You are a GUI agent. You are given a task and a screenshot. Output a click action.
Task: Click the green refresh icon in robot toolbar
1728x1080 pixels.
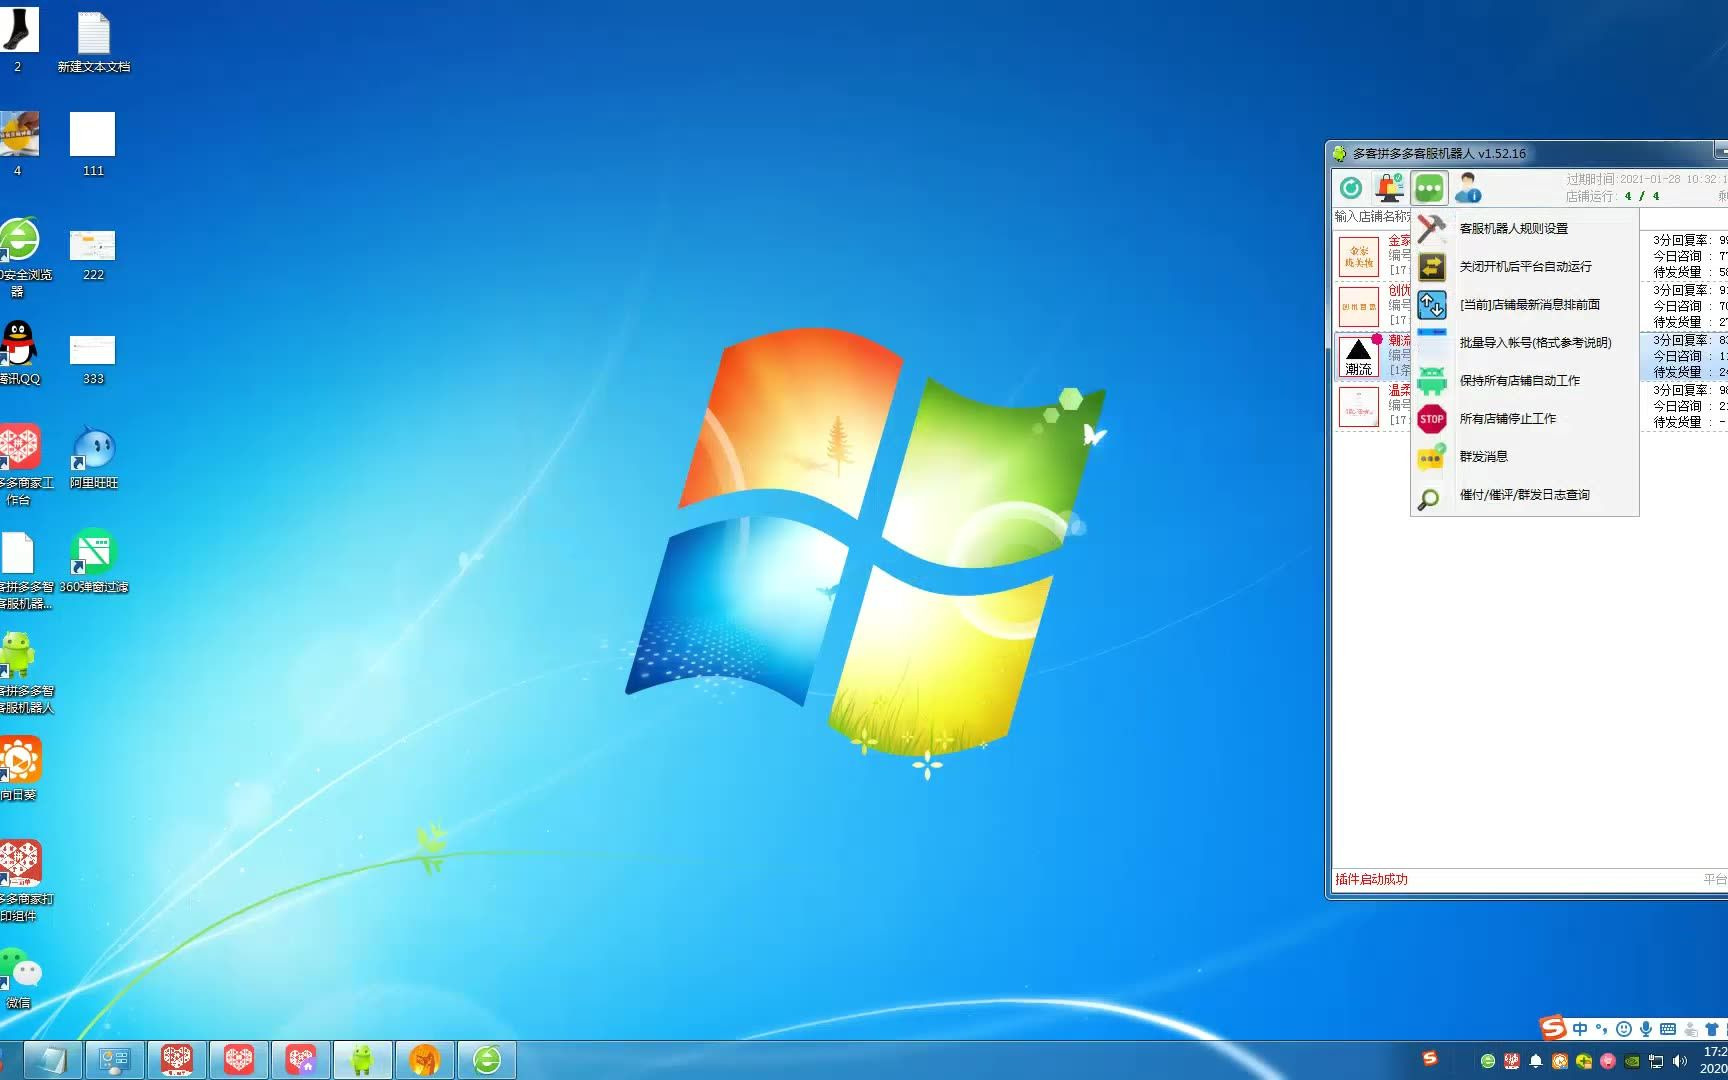click(1351, 188)
